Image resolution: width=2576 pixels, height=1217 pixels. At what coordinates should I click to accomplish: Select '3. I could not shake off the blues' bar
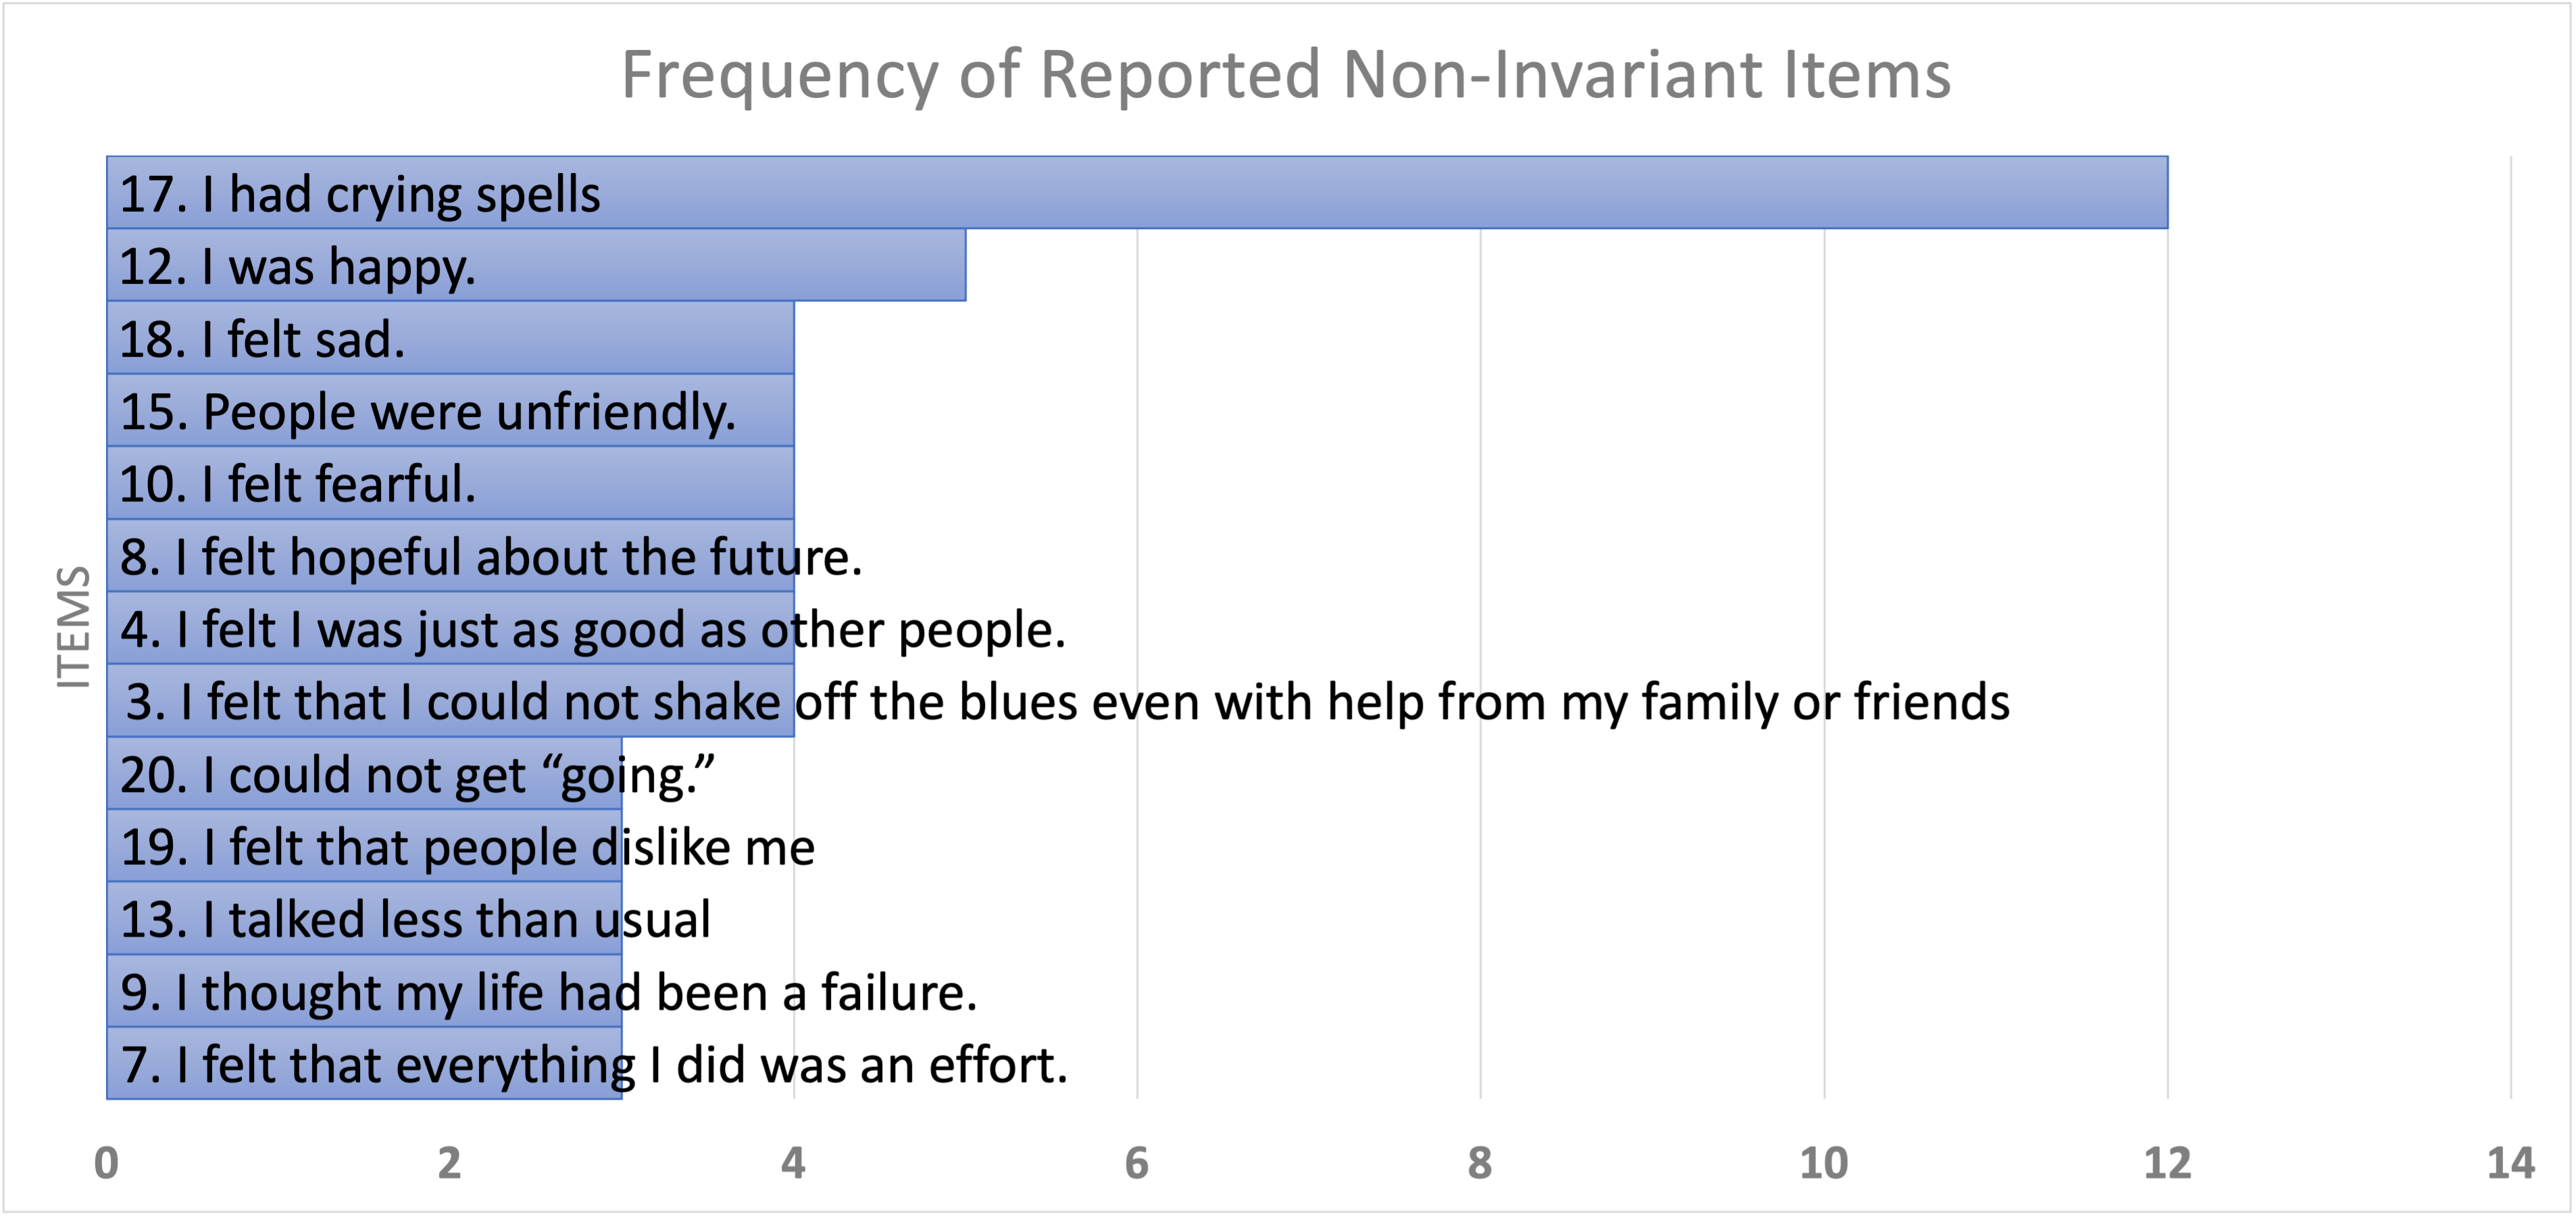(x=450, y=701)
